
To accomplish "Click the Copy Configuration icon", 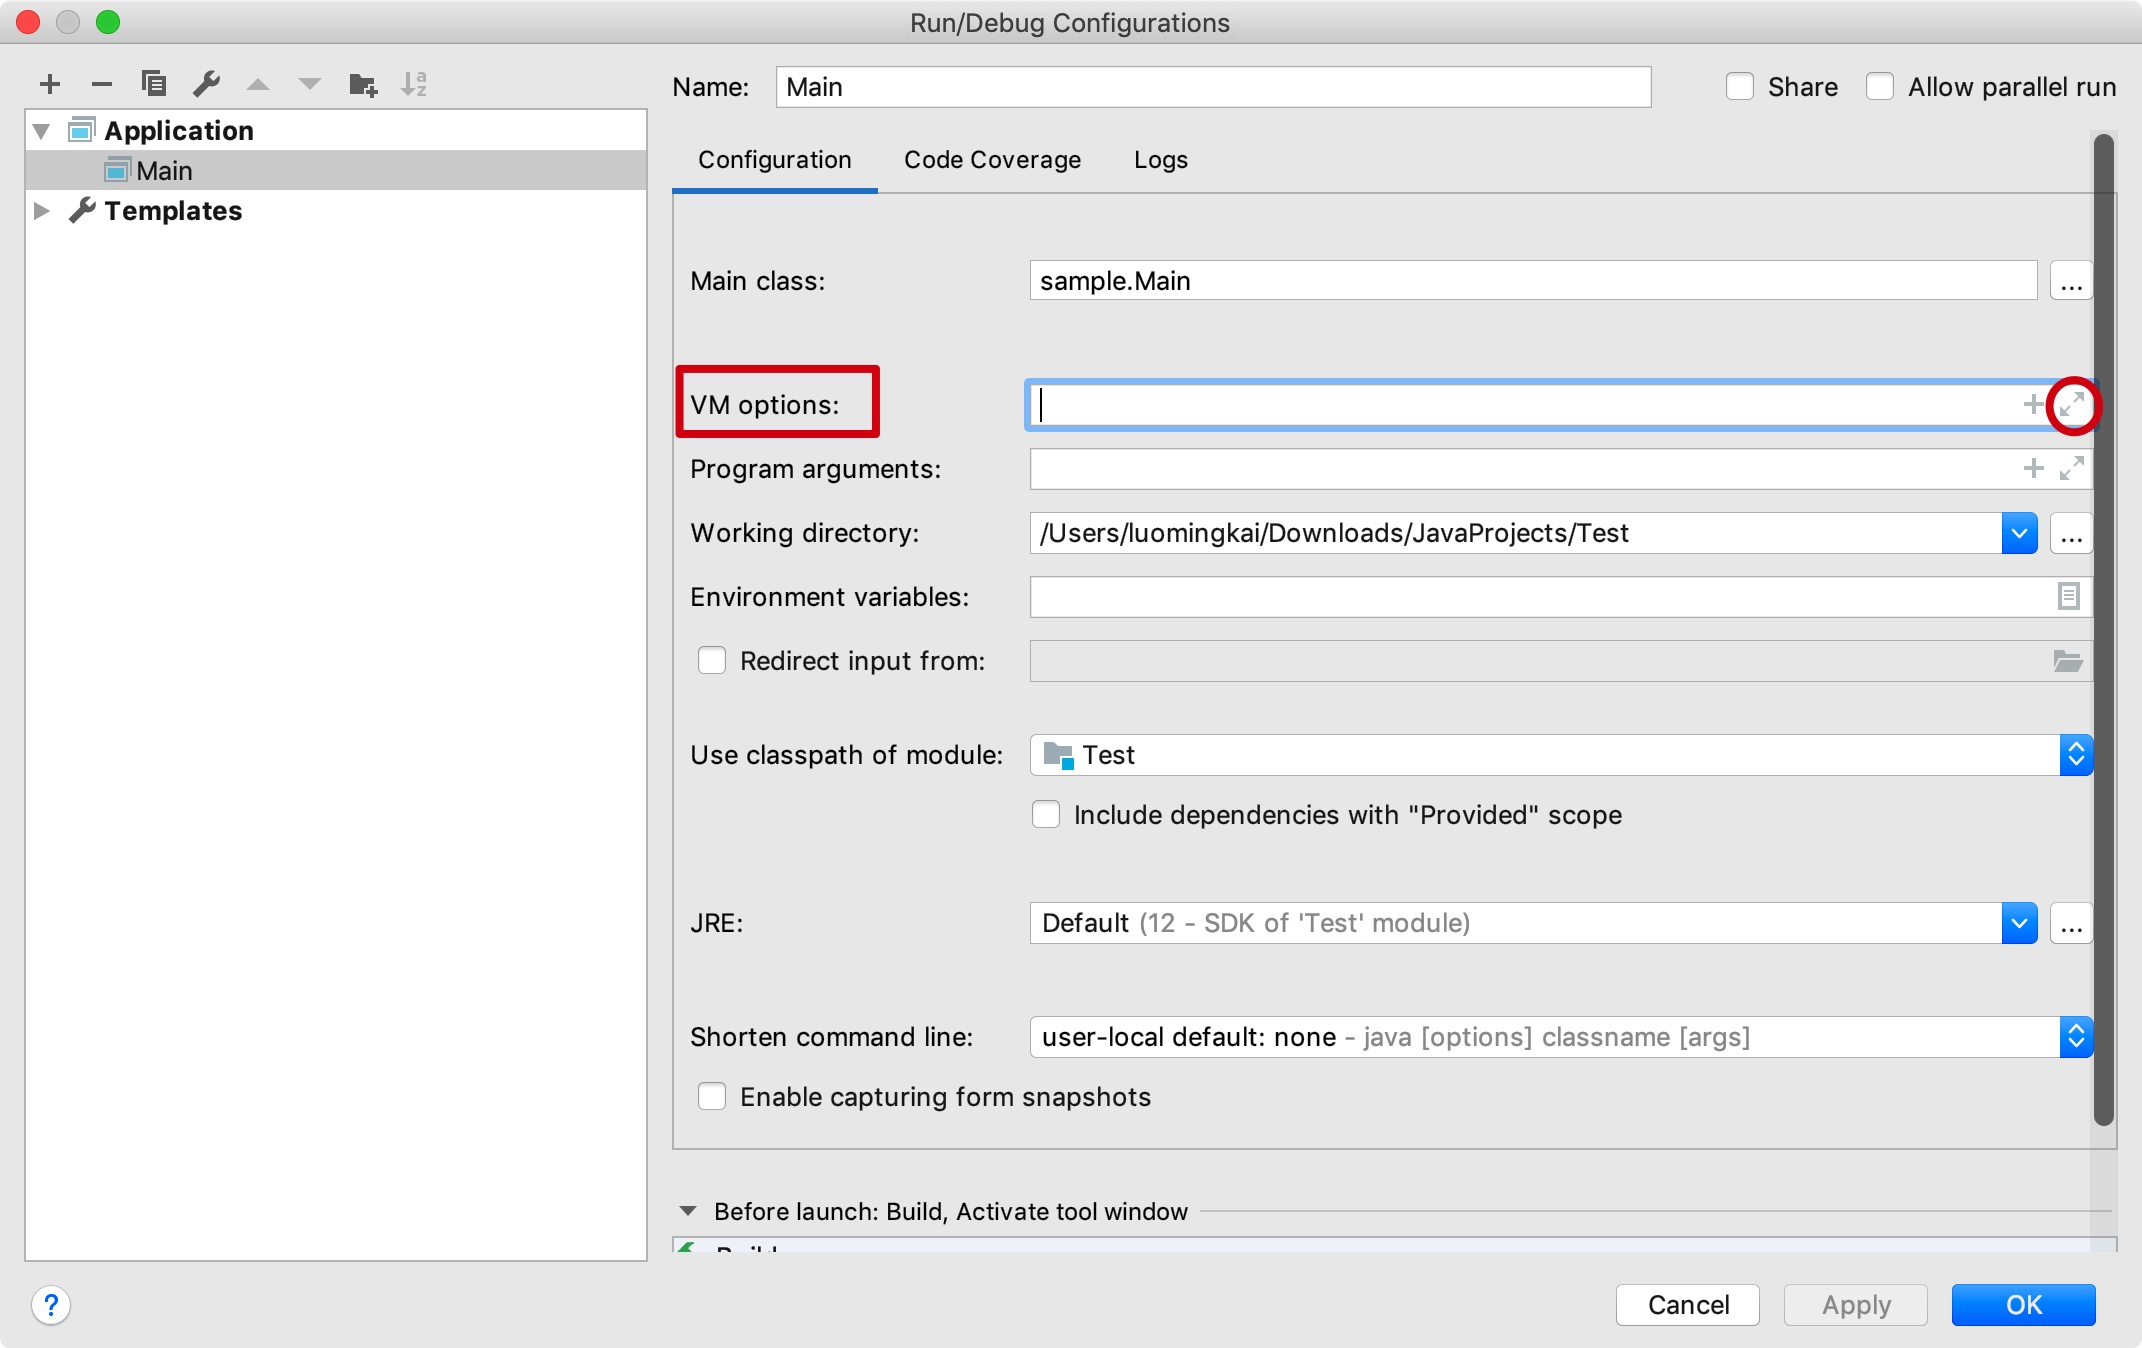I will tap(154, 84).
